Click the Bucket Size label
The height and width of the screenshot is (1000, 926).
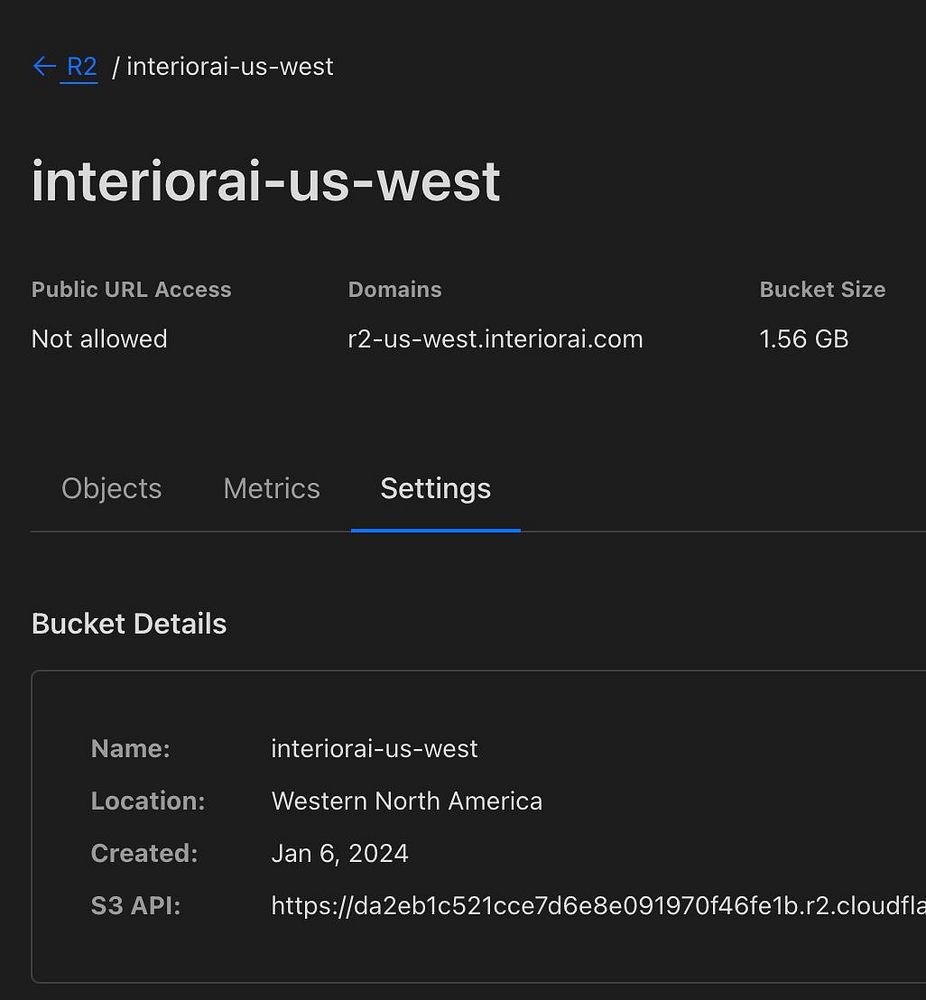(822, 290)
